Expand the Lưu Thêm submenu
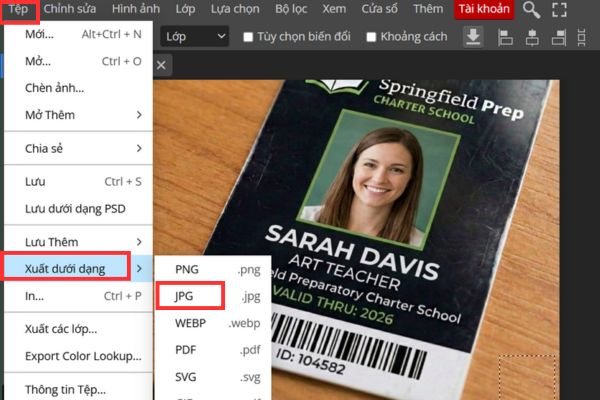Image resolution: width=600 pixels, height=400 pixels. 78,242
